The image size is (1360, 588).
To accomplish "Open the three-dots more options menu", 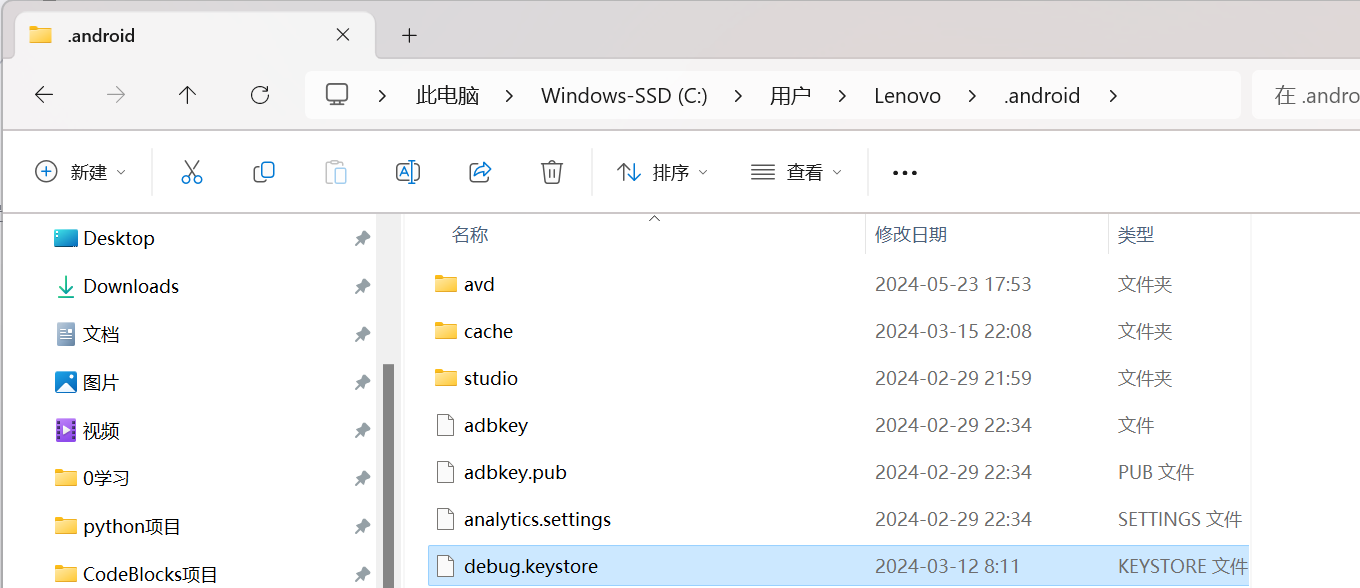I will click(904, 172).
